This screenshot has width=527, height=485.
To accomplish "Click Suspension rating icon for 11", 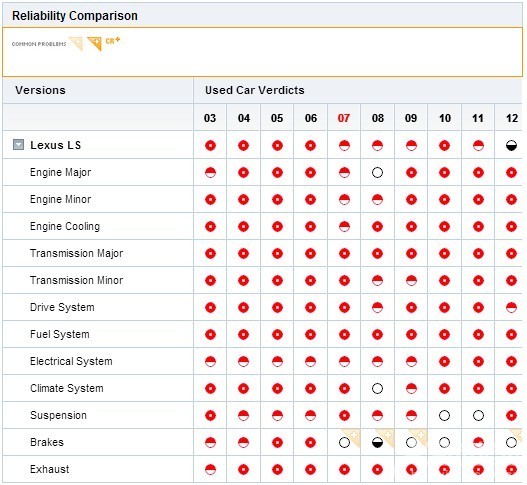I will tap(478, 416).
